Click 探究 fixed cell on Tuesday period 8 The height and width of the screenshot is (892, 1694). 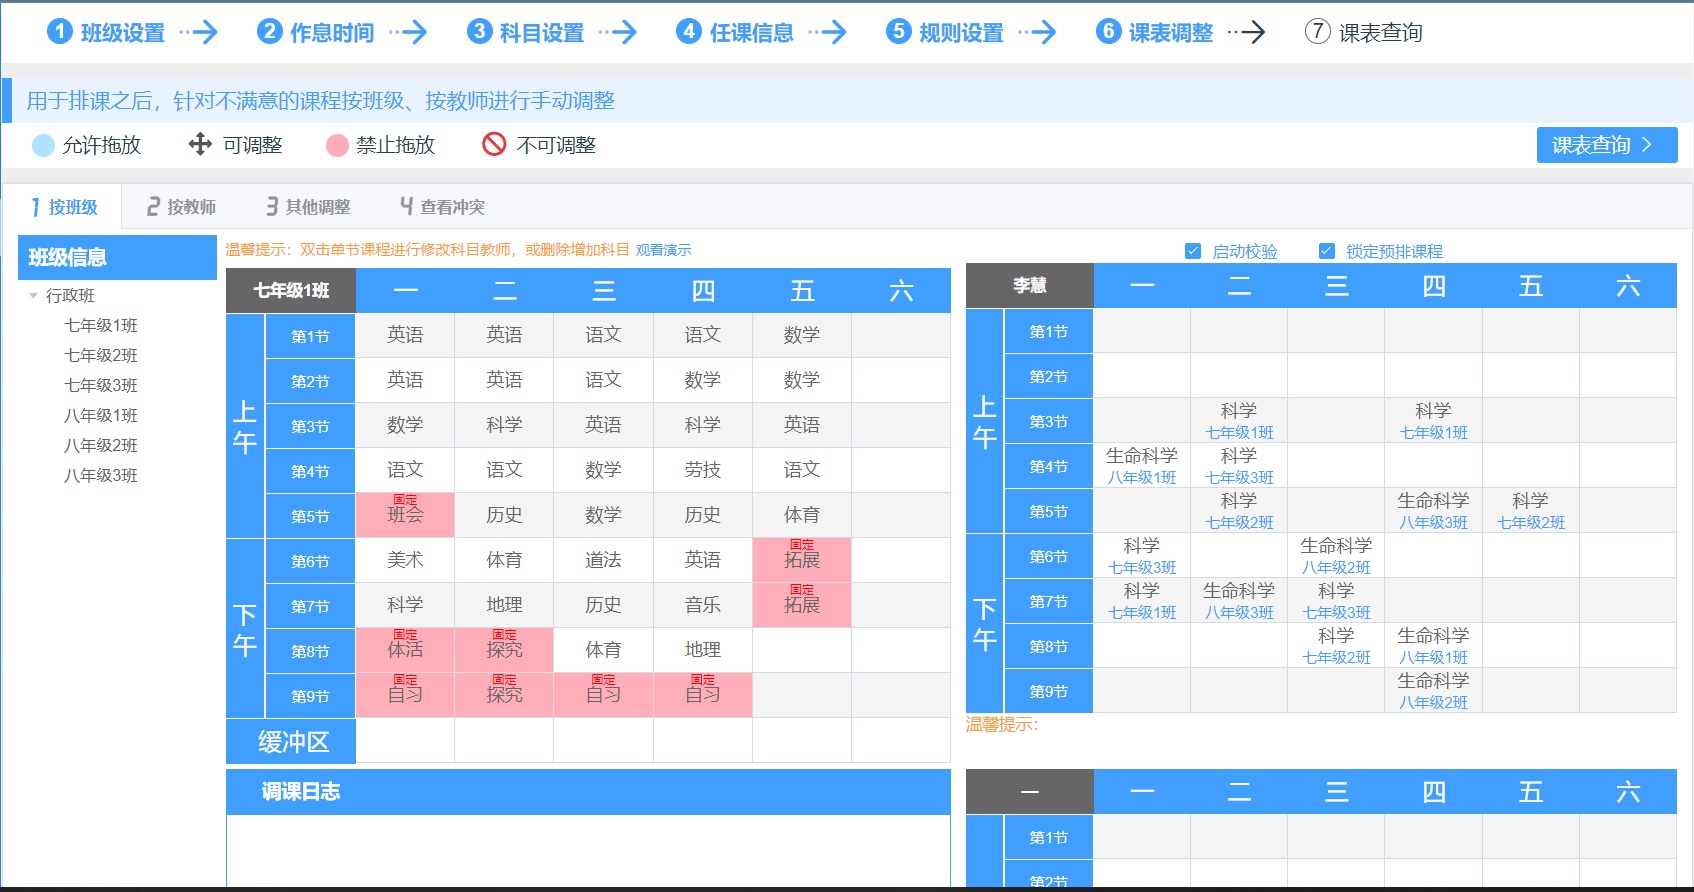[504, 650]
